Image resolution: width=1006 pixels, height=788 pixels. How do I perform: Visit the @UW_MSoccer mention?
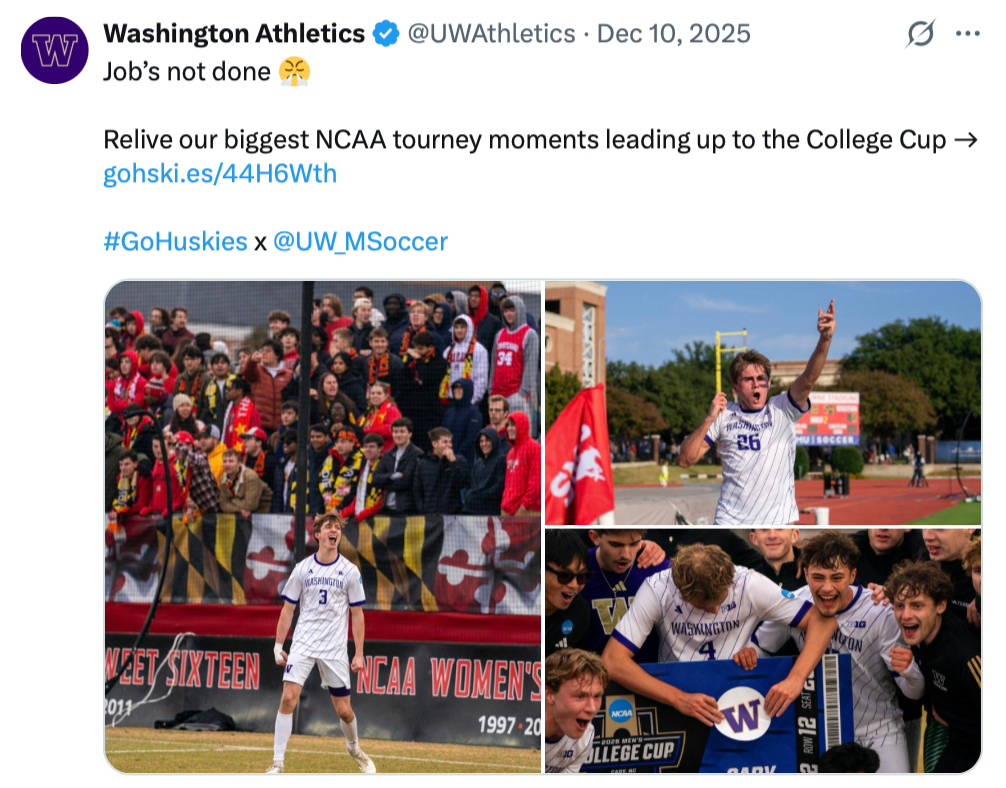point(360,241)
